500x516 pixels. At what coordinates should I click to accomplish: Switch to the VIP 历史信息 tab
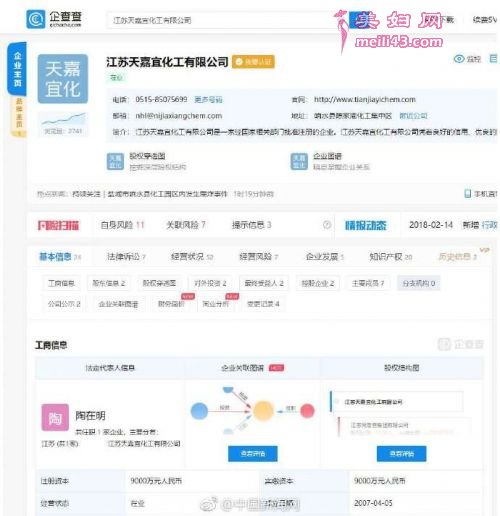(458, 256)
